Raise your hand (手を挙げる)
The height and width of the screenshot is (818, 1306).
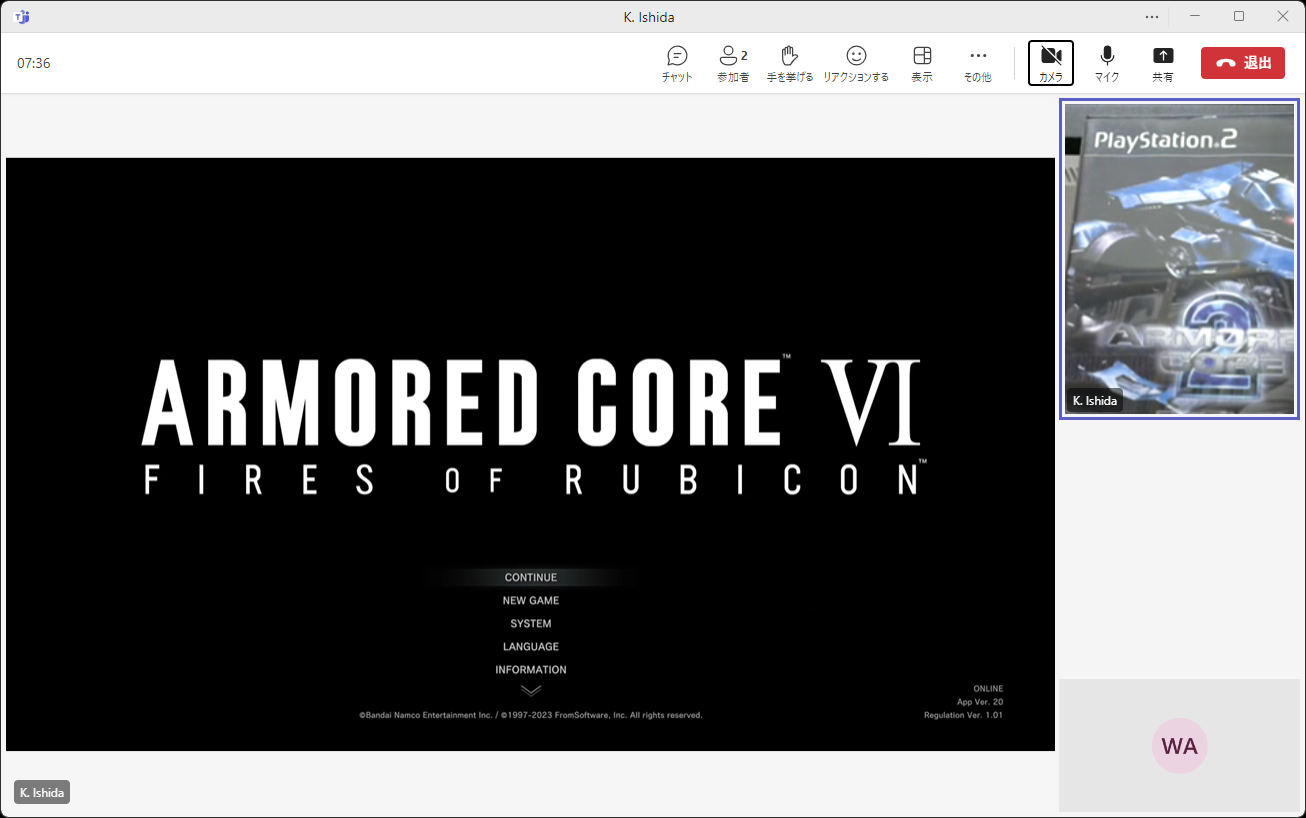(789, 63)
